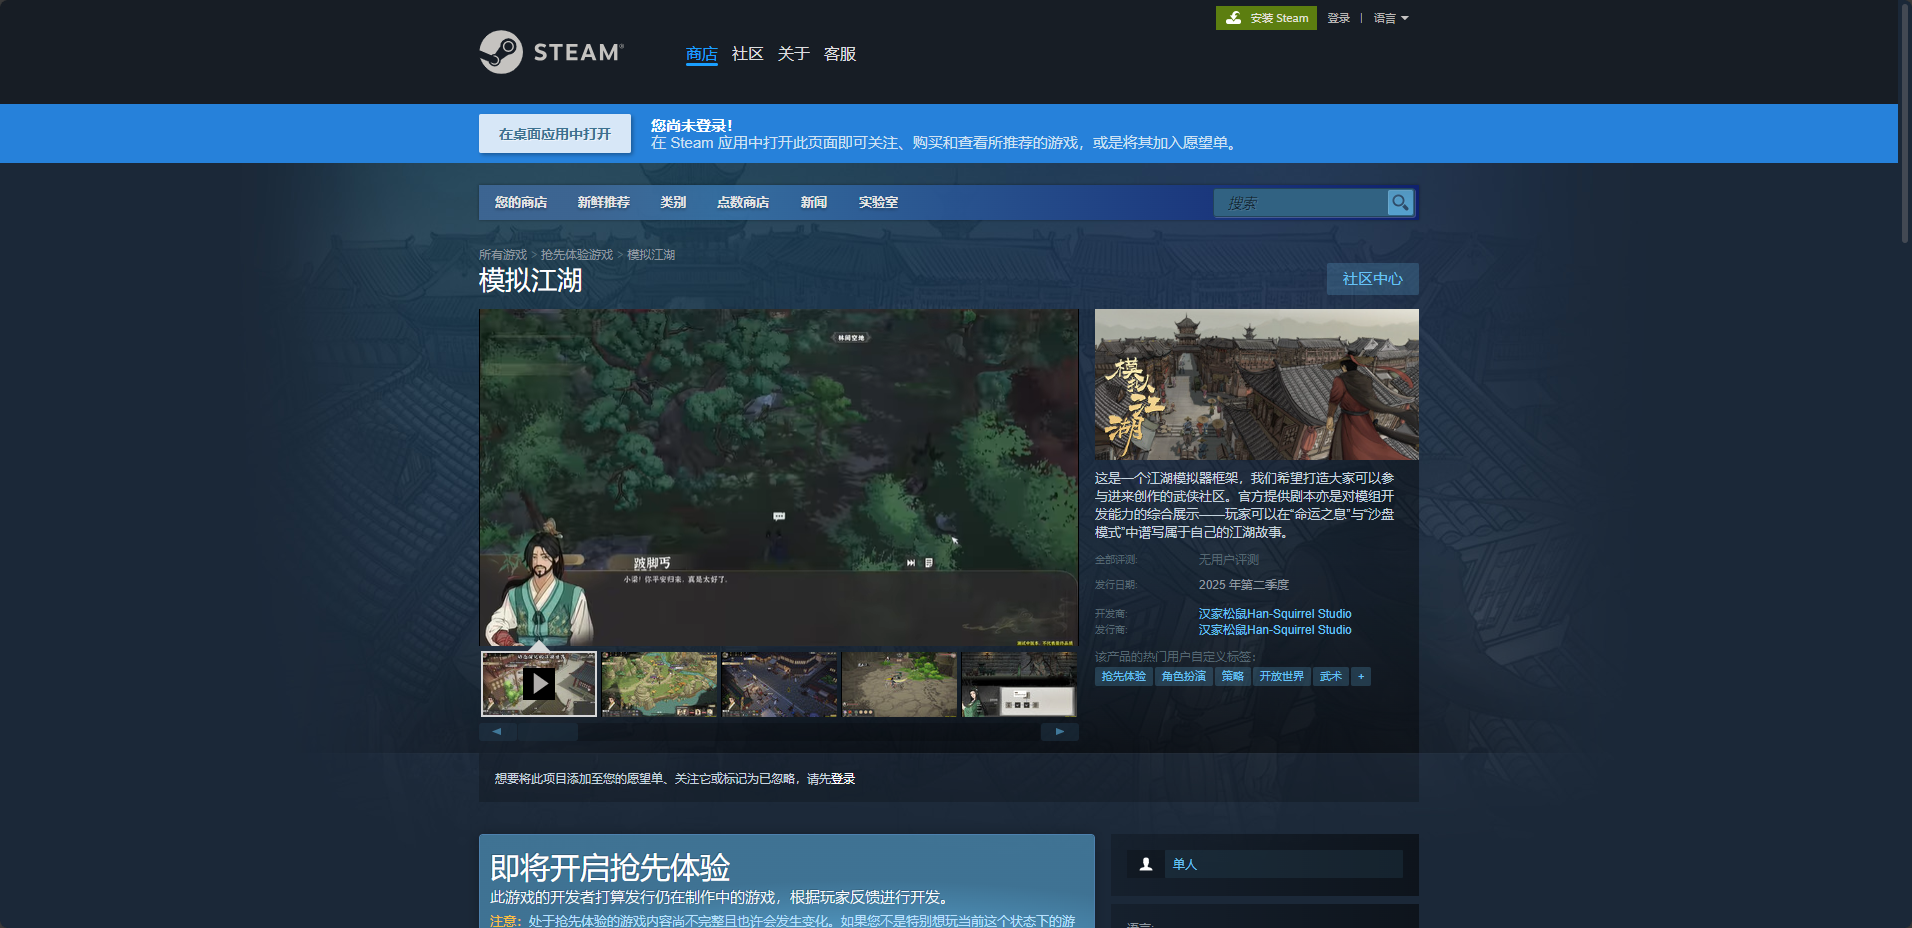The width and height of the screenshot is (1912, 928).
Task: Open 社区中心 community hub button
Action: point(1372,279)
